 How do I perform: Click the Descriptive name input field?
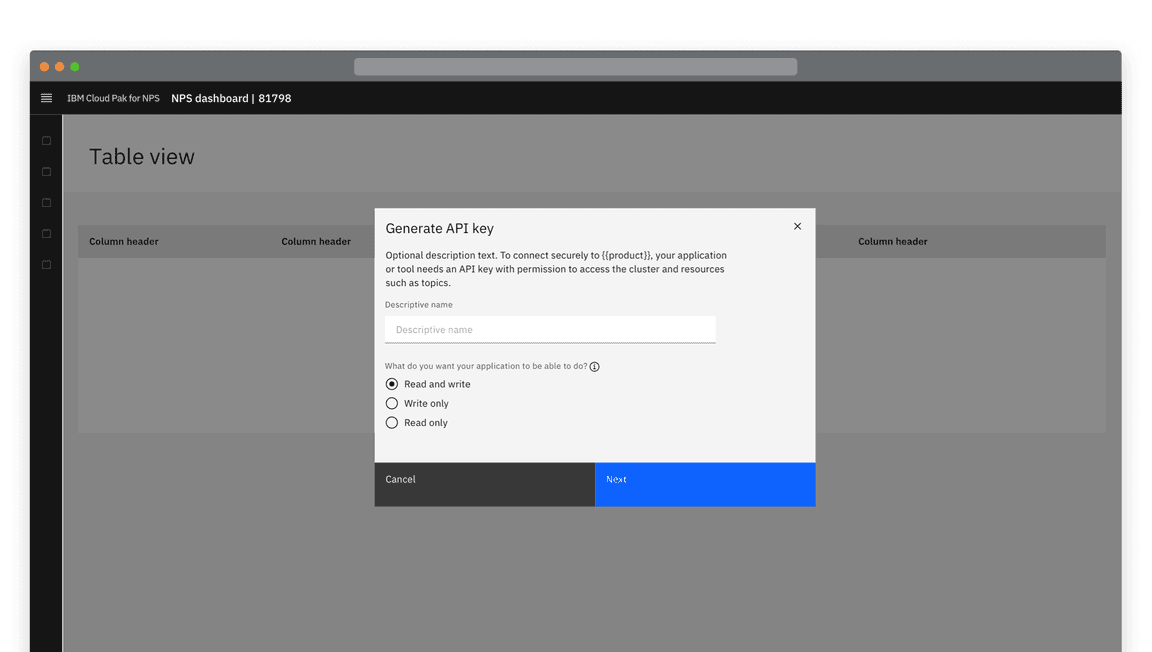[550, 329]
